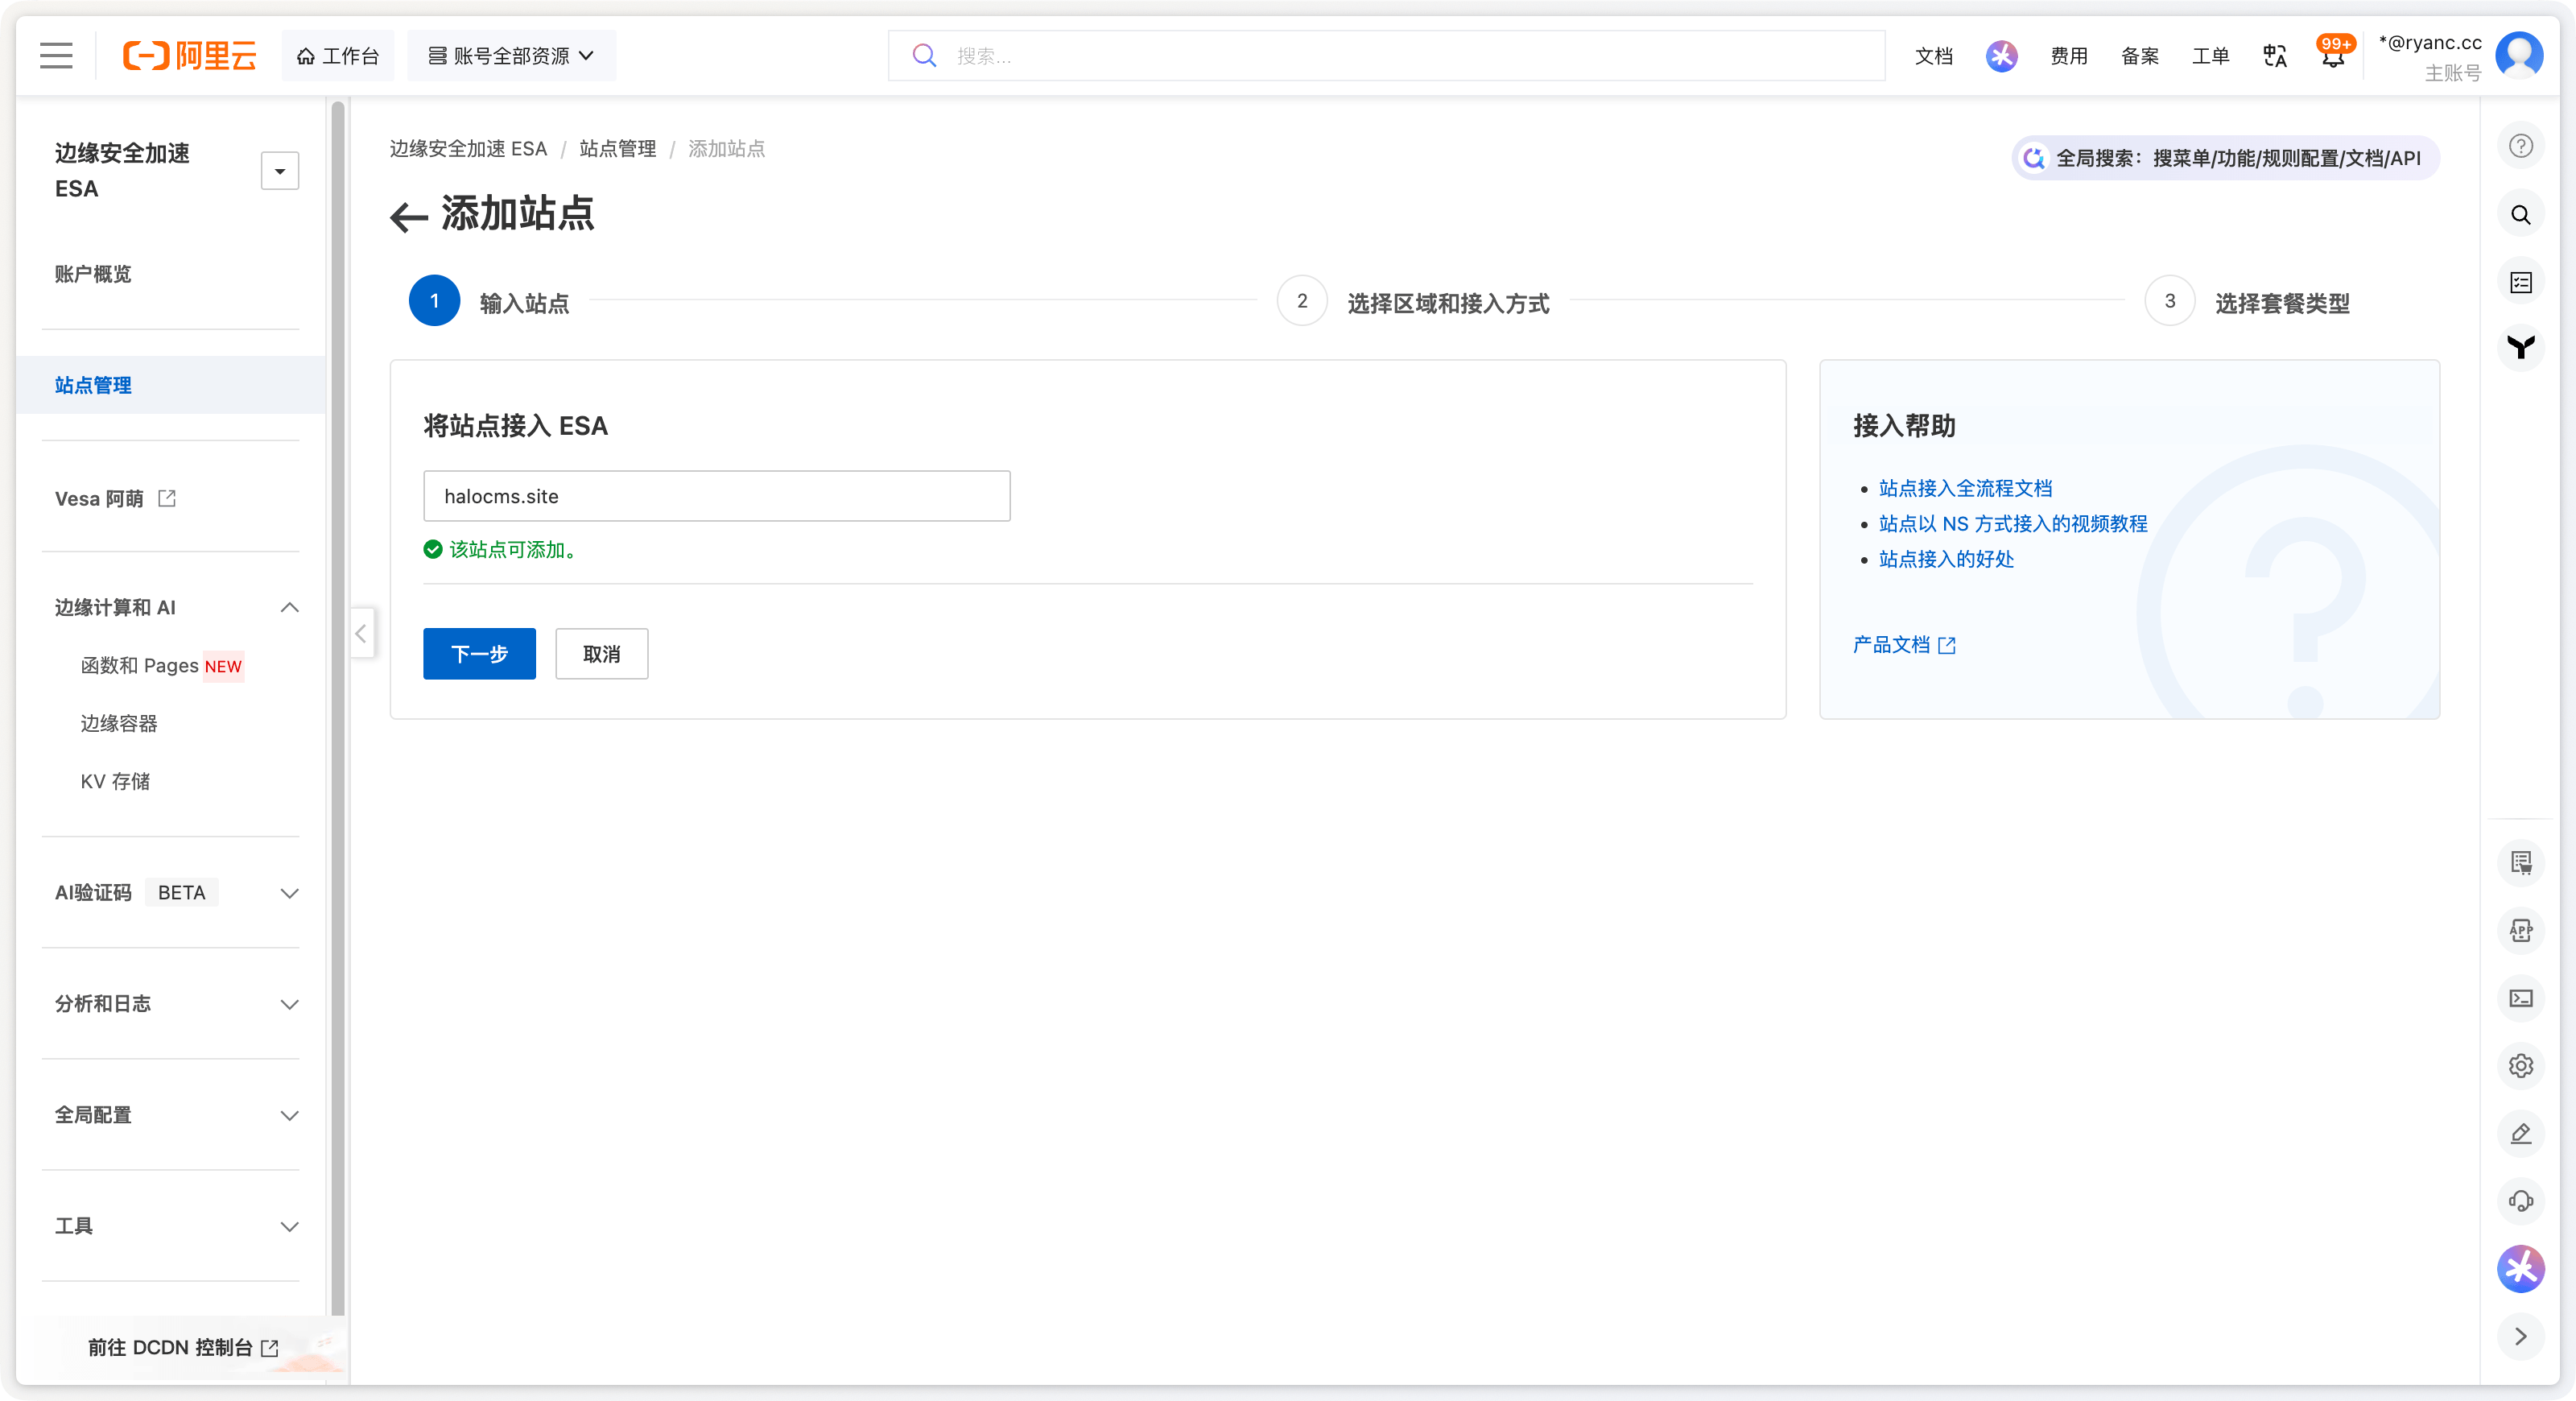Open the 站点接入全流程文档 link
Viewport: 2576px width, 1401px height.
click(1964, 488)
